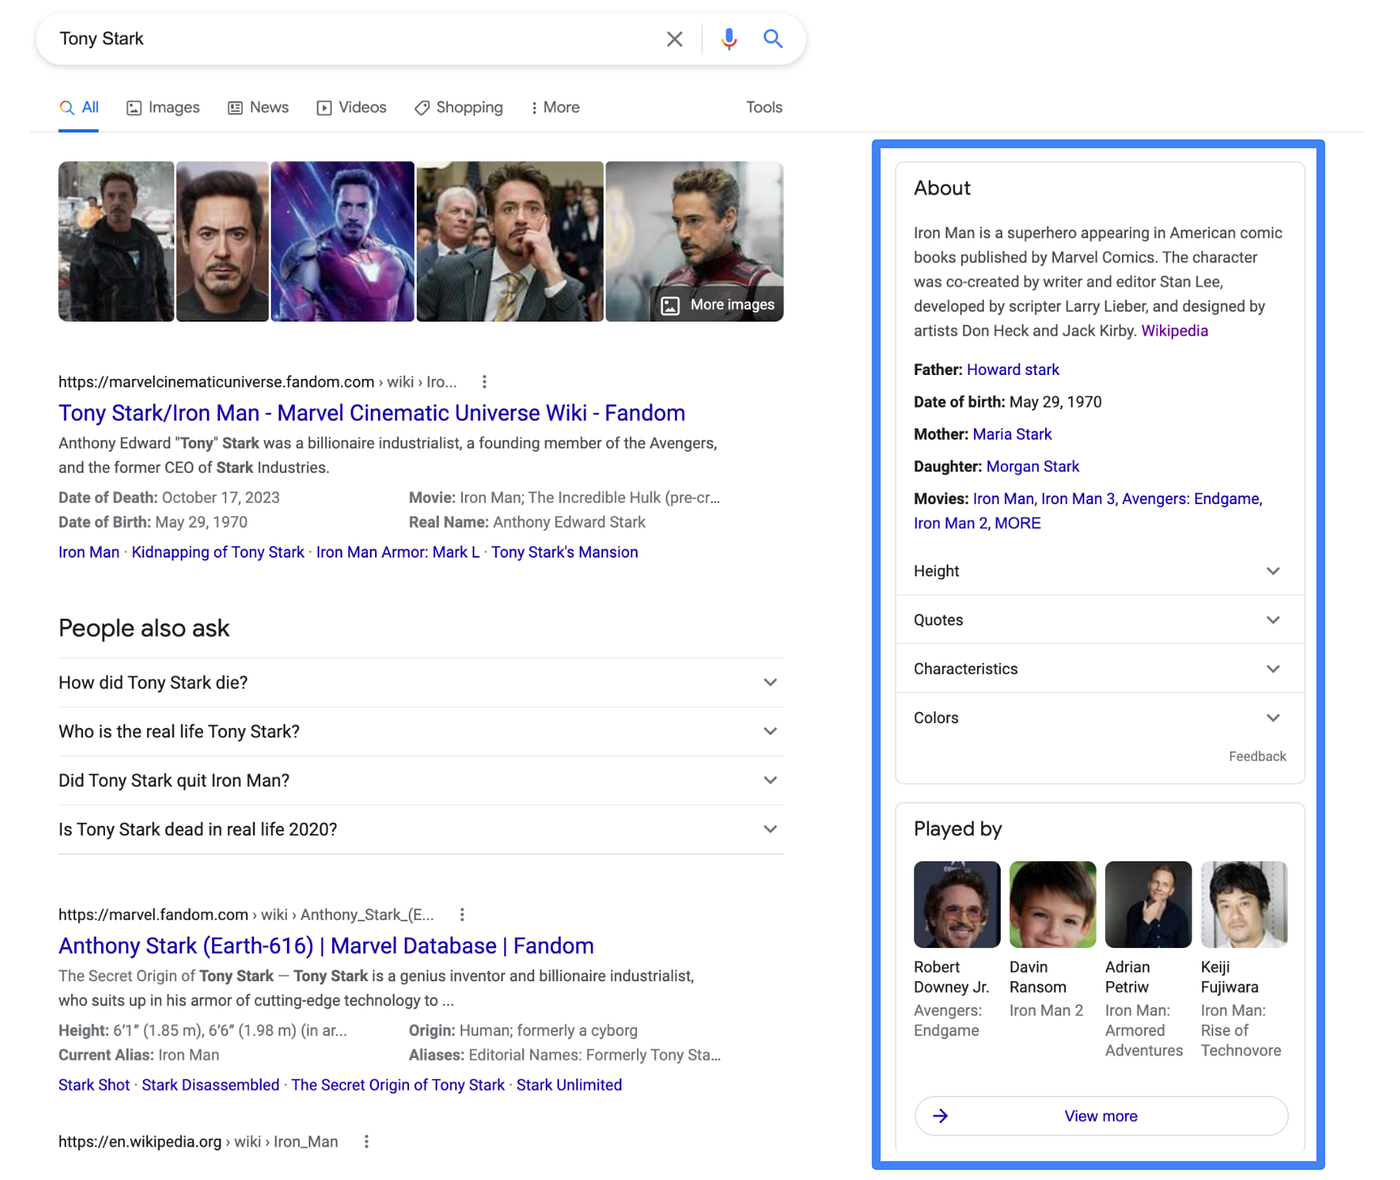Open the More search options menu
The height and width of the screenshot is (1180, 1400).
point(555,108)
